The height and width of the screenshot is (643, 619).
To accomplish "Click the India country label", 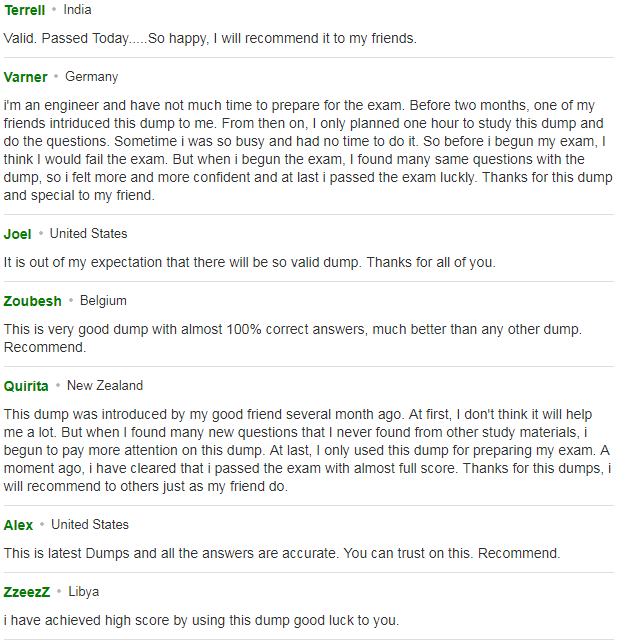I will [x=78, y=10].
